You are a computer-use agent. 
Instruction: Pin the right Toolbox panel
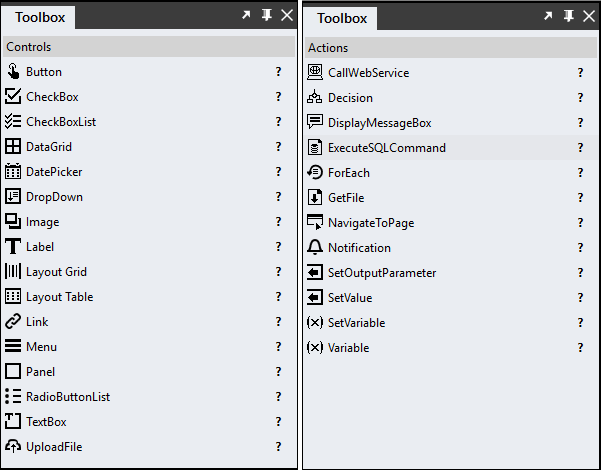tap(569, 16)
